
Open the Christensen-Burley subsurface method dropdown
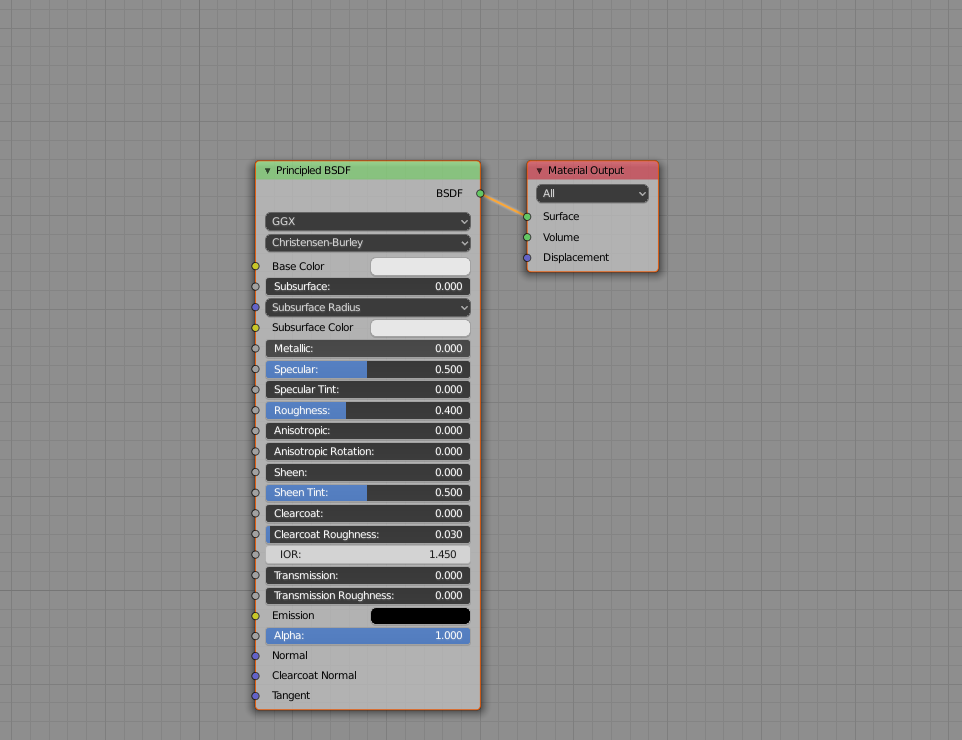[x=368, y=242]
